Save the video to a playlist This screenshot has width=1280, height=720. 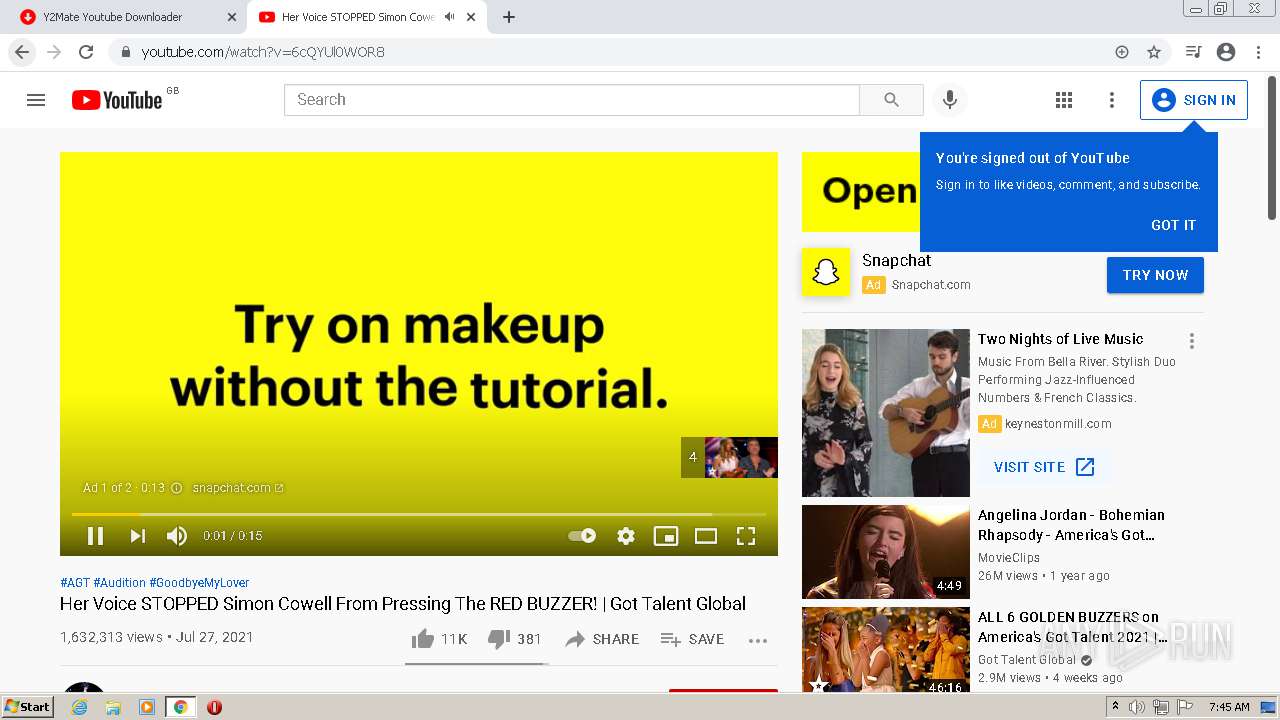(692, 639)
